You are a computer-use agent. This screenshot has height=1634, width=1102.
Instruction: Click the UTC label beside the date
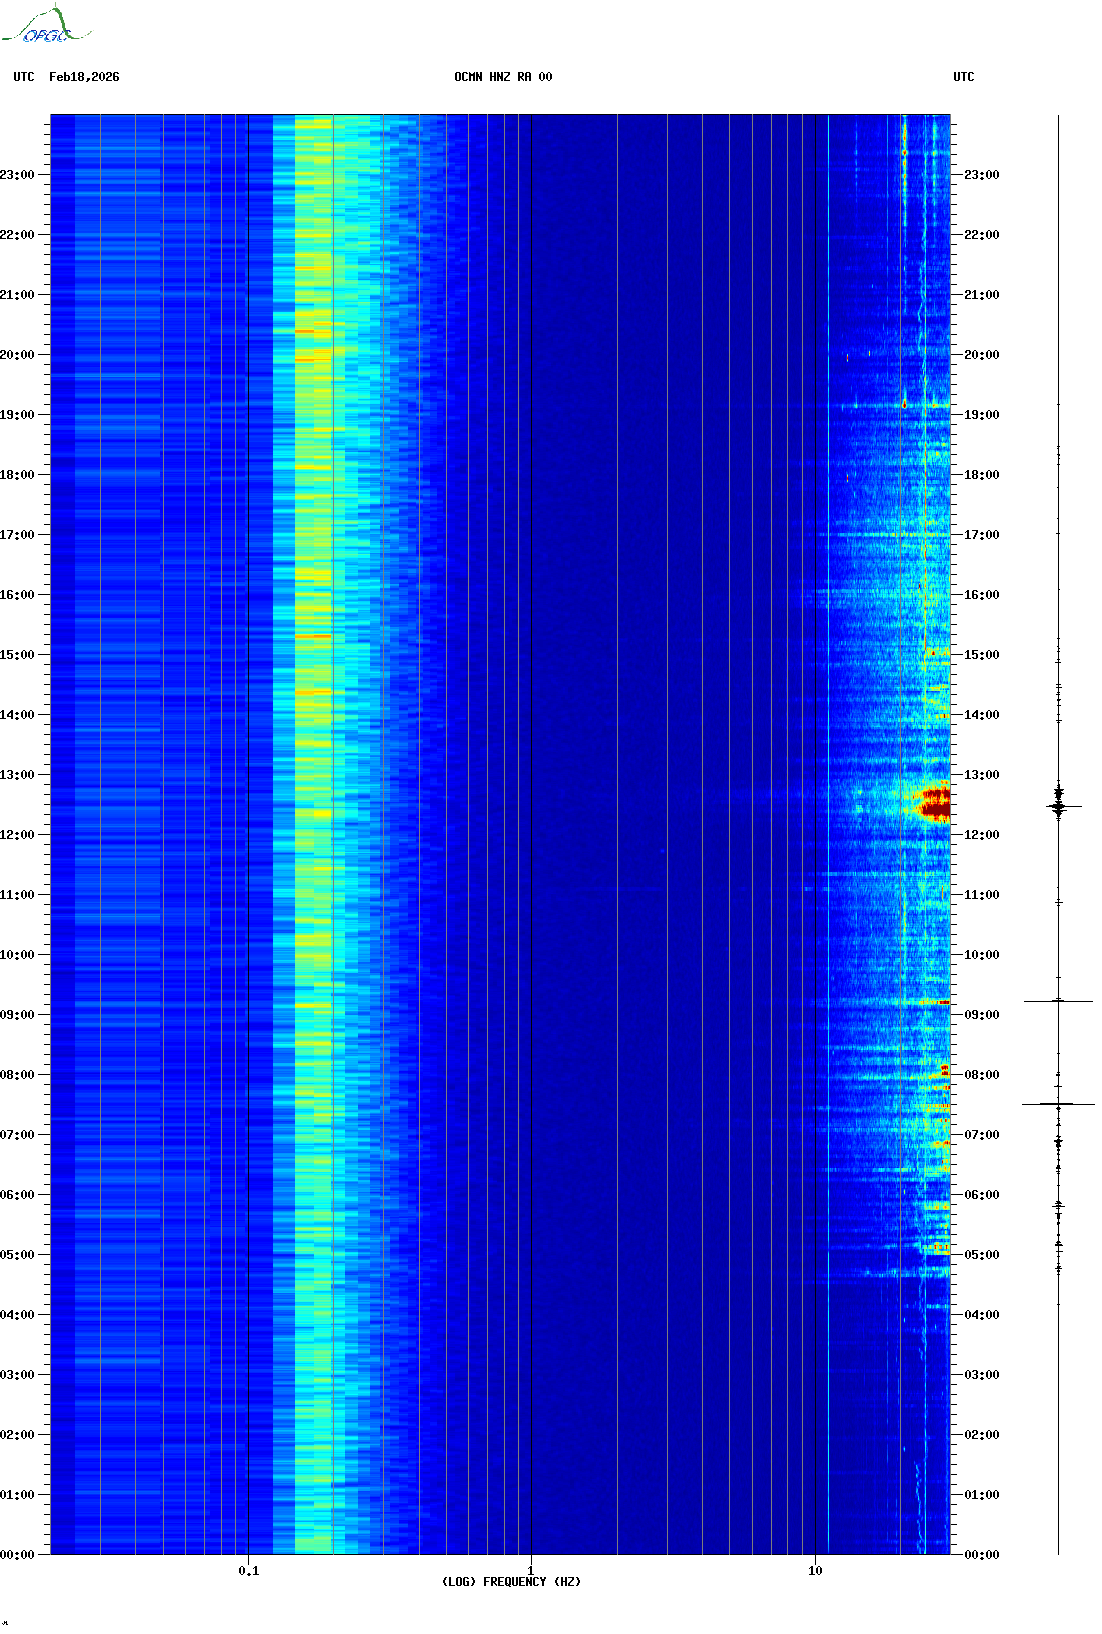point(24,77)
